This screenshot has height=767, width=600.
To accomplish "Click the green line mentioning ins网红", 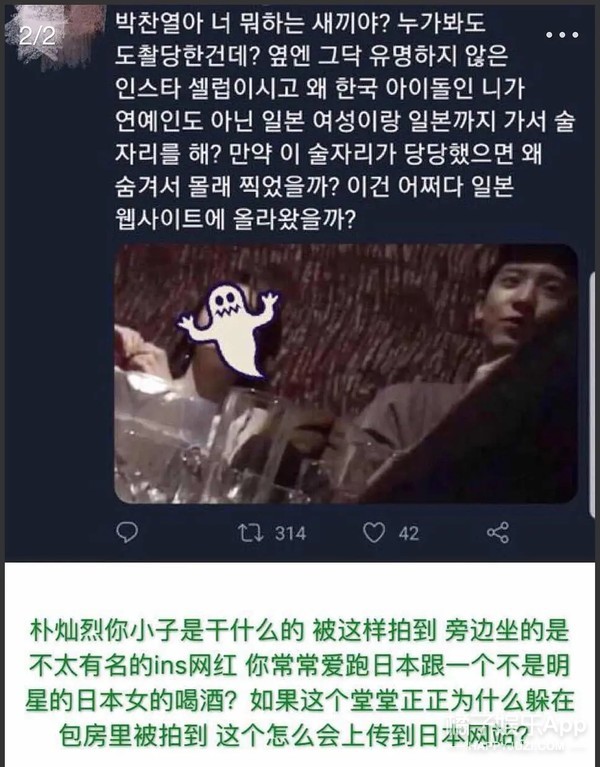I will tap(299, 666).
